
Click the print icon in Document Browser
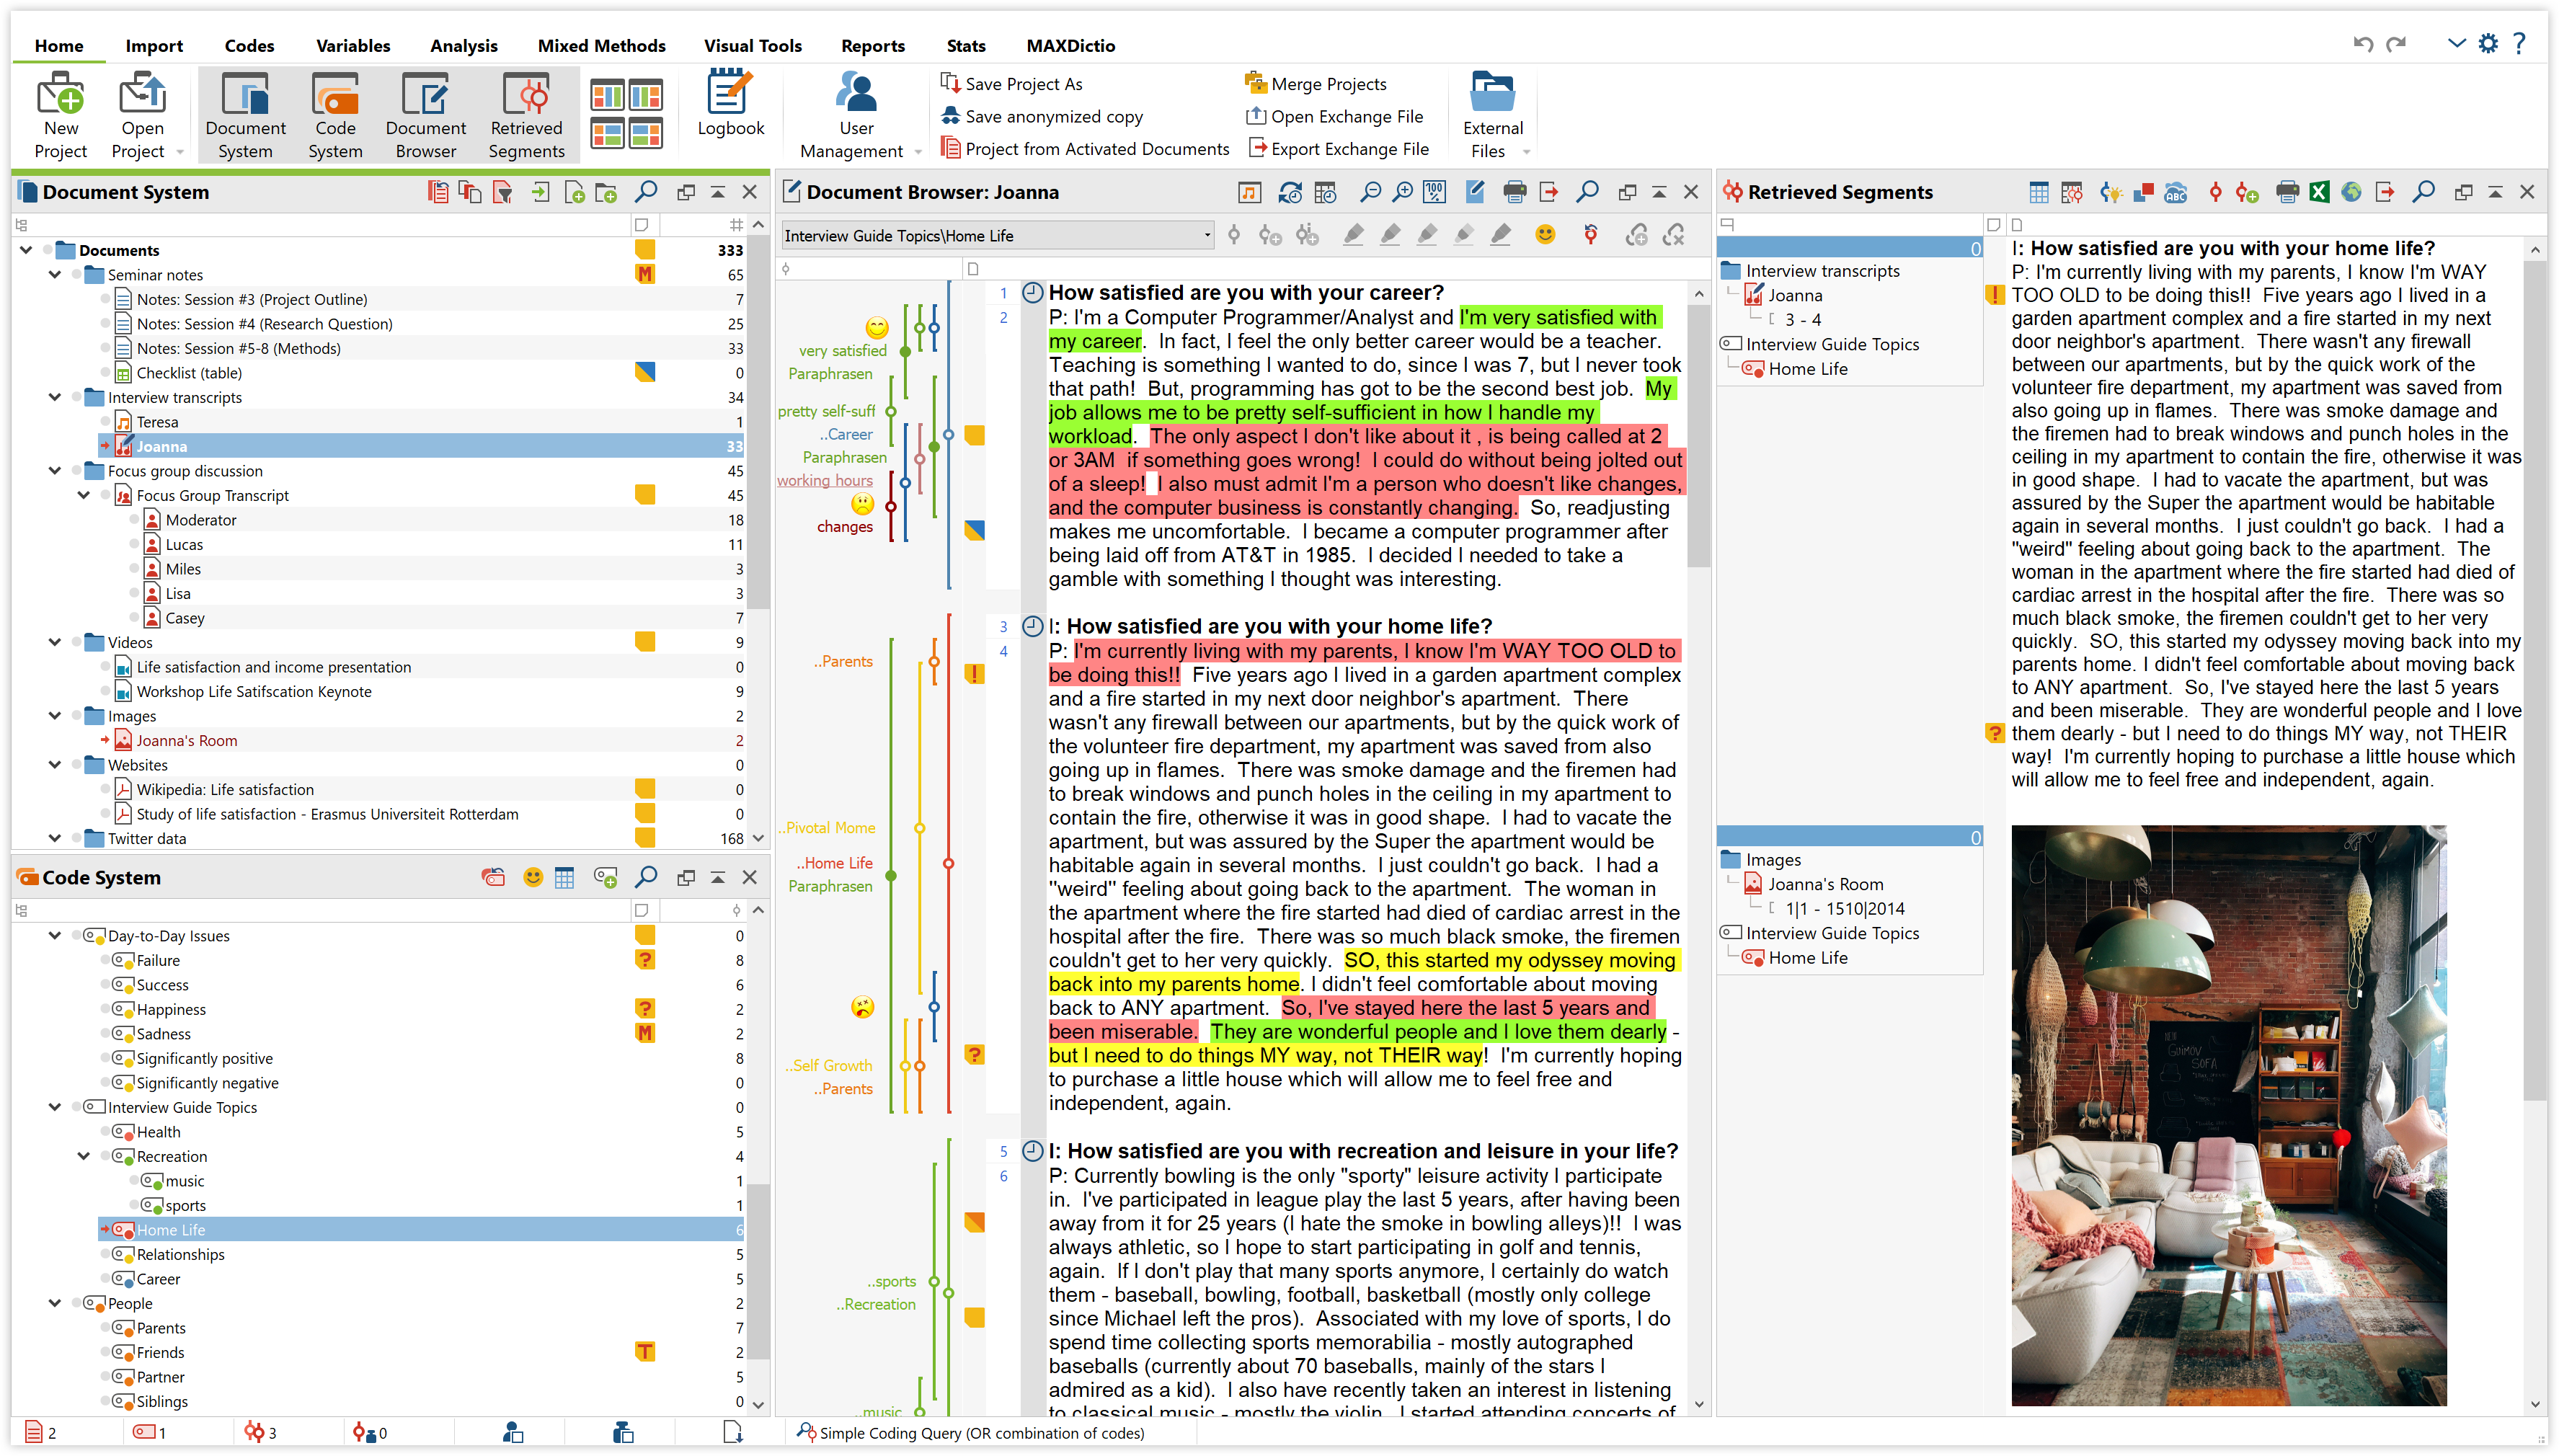pos(1514,191)
